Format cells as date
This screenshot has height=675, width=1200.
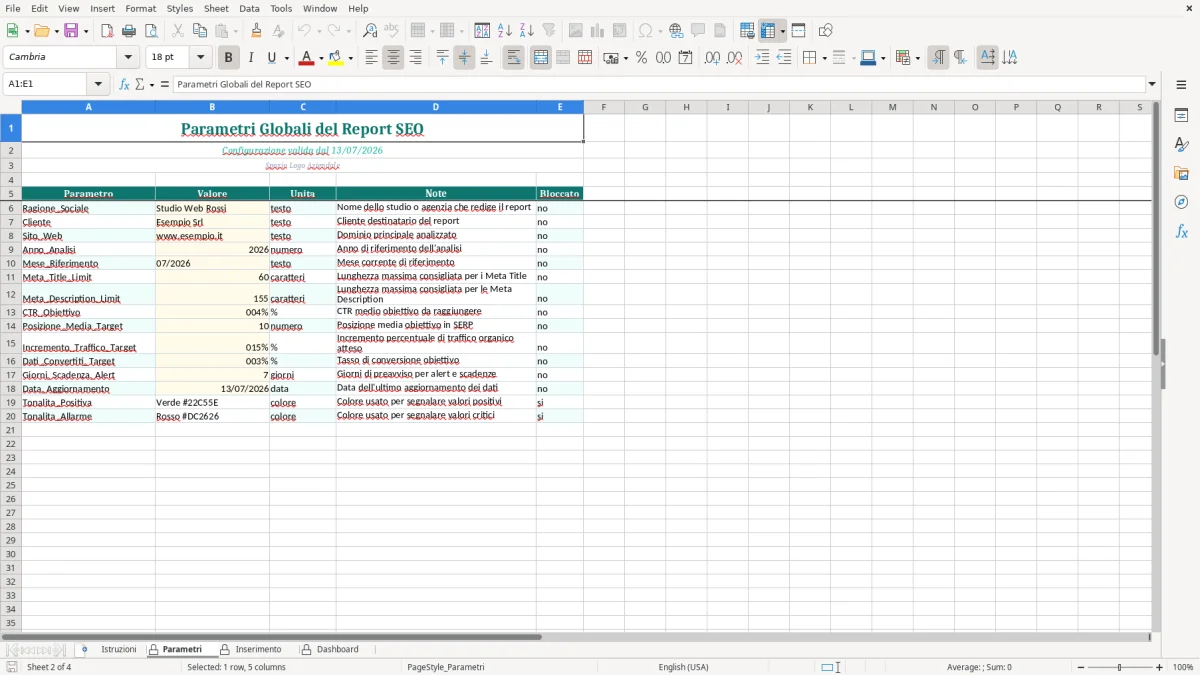(x=685, y=58)
